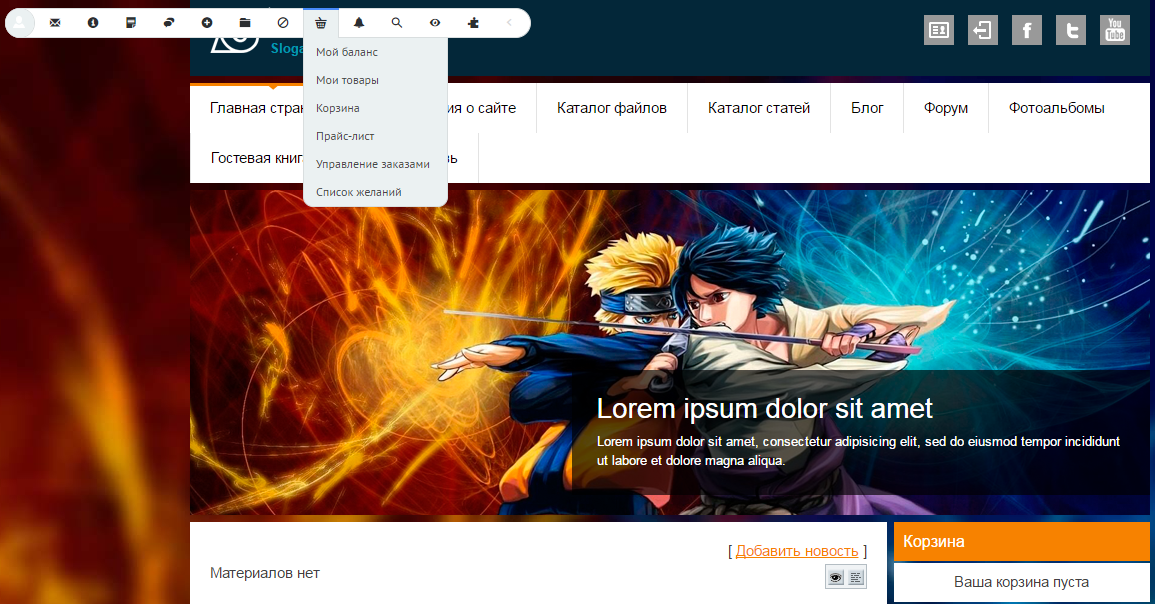Open the 'Блог' nav tab
Image resolution: width=1155 pixels, height=604 pixels.
tap(867, 108)
